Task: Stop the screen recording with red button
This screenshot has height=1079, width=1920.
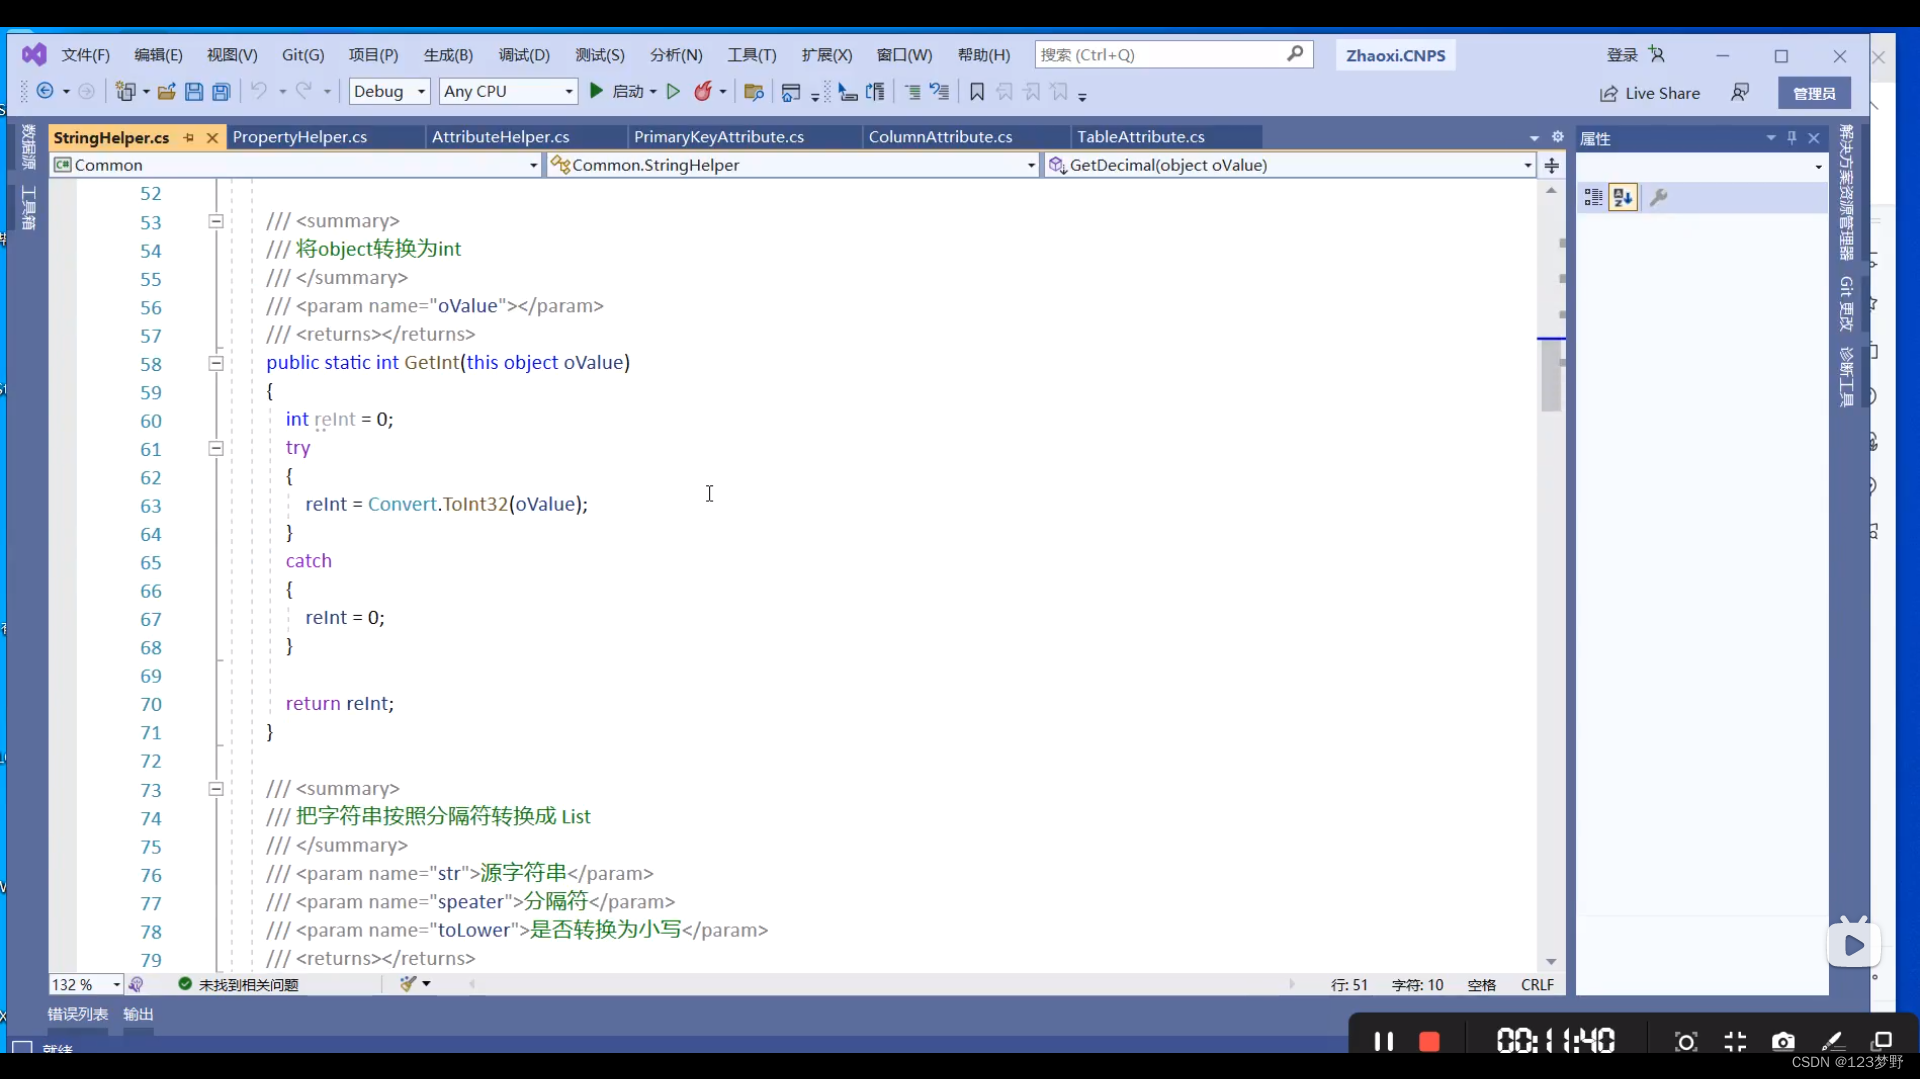Action: tap(1430, 1042)
